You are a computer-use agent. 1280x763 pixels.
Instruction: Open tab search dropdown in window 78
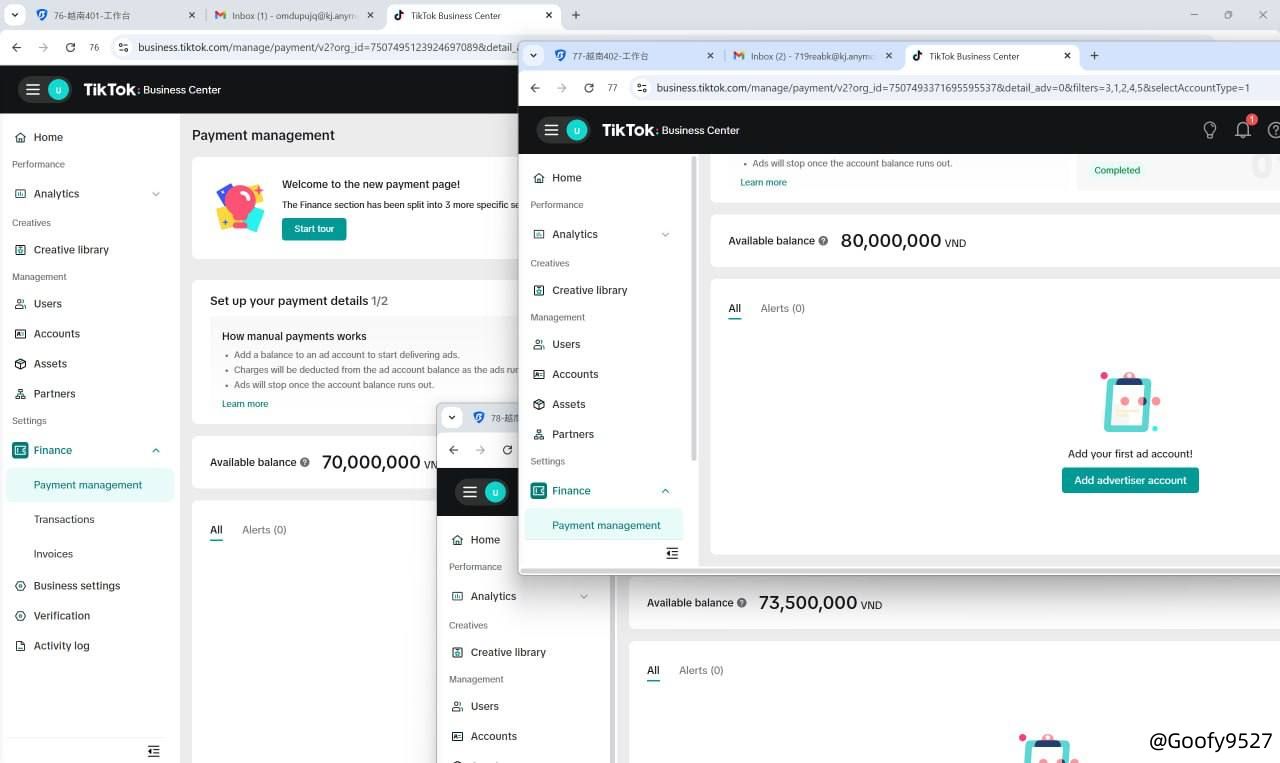[452, 417]
